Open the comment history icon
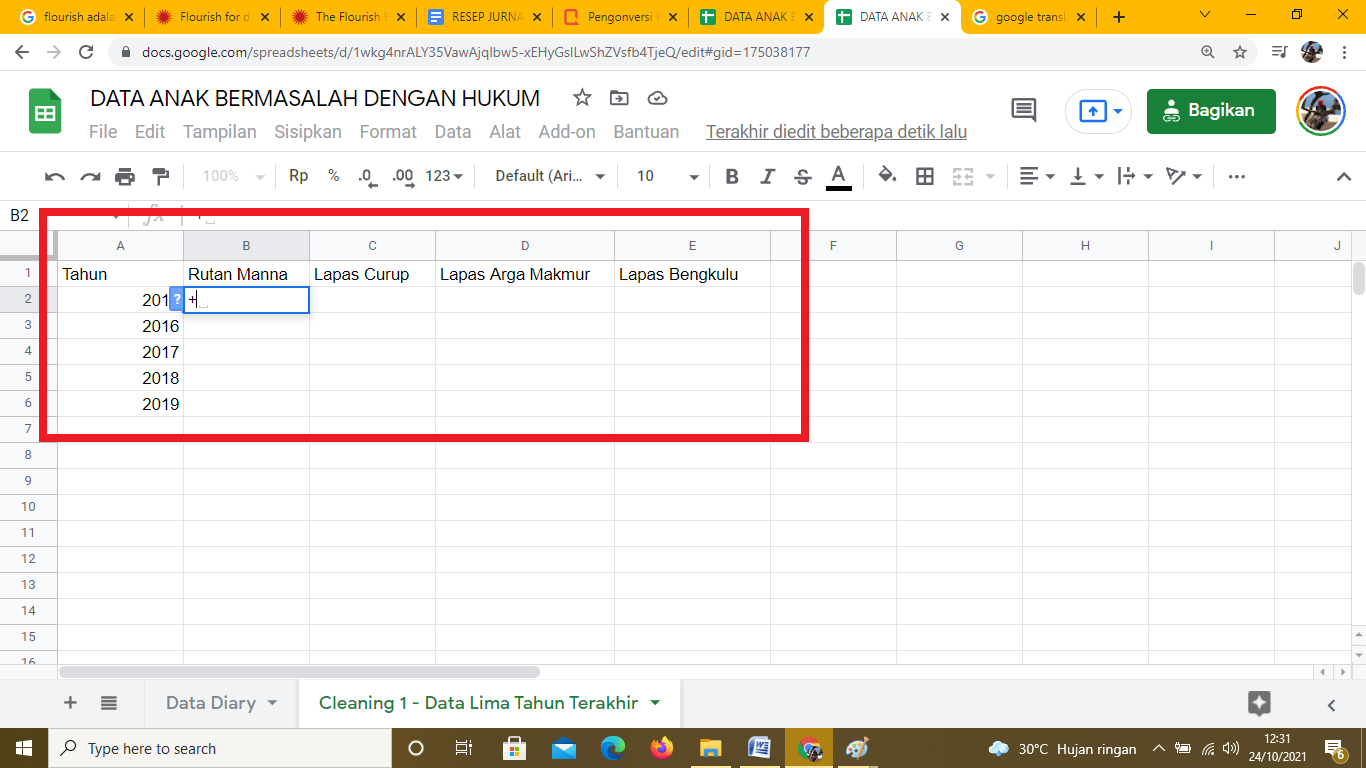Image resolution: width=1366 pixels, height=768 pixels. 1024,111
